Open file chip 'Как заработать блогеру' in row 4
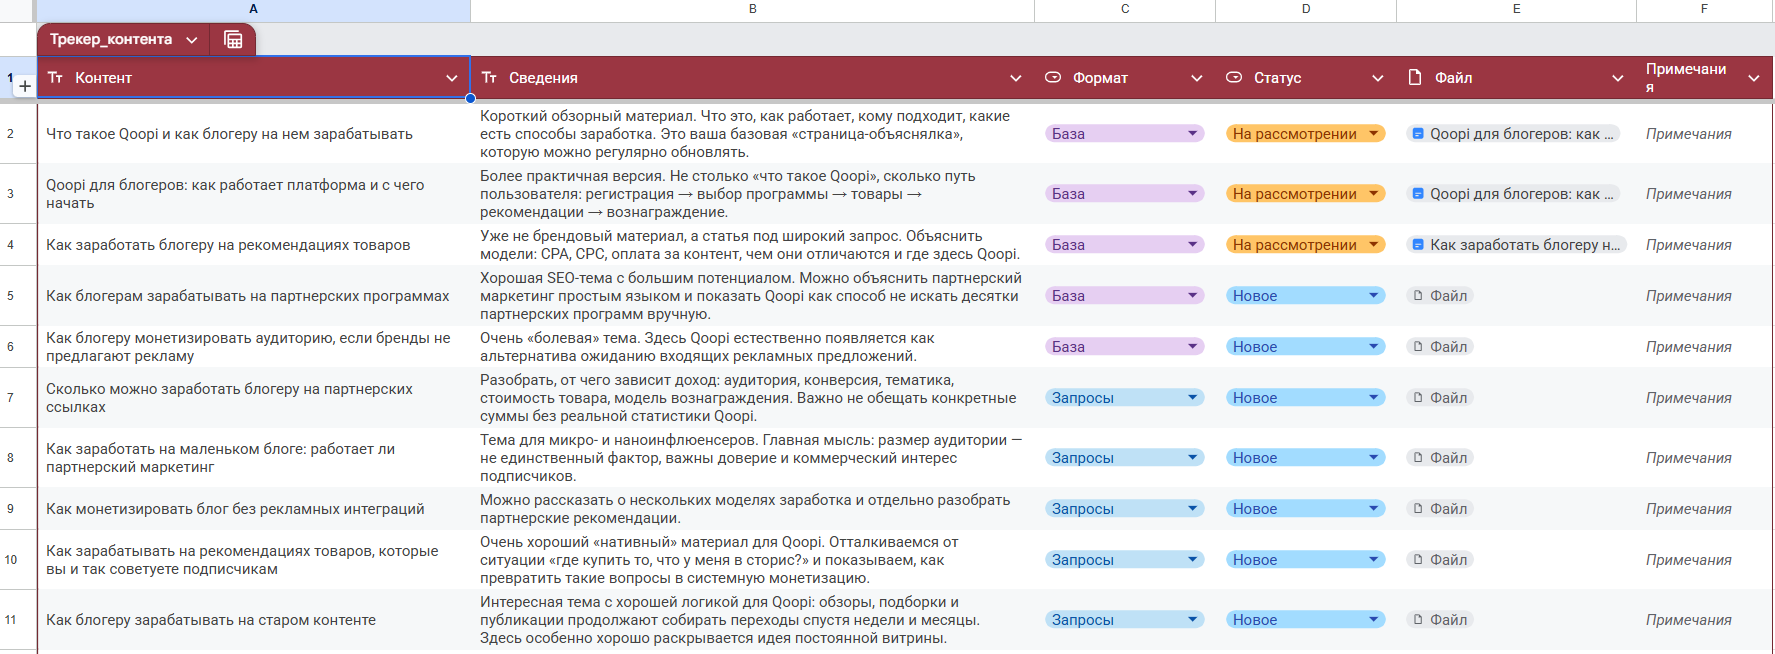The image size is (1775, 654). pyautogui.click(x=1516, y=245)
